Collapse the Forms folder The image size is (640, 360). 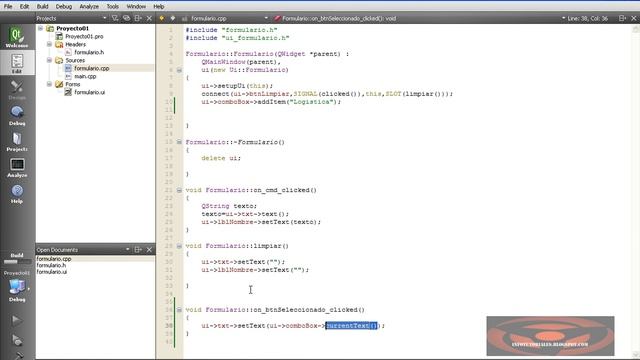pyautogui.click(x=49, y=84)
